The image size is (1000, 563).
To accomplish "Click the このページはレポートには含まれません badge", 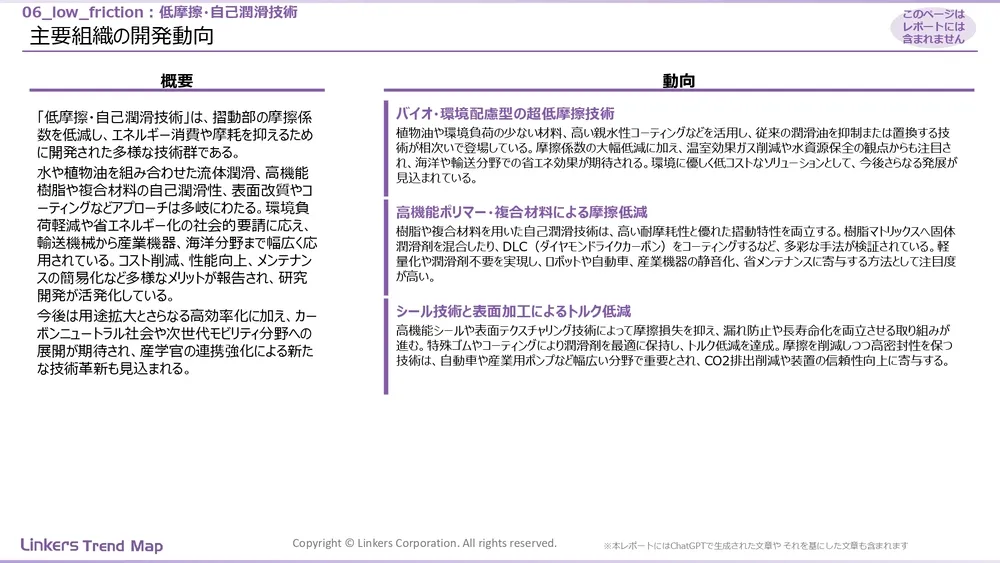I will coord(933,27).
